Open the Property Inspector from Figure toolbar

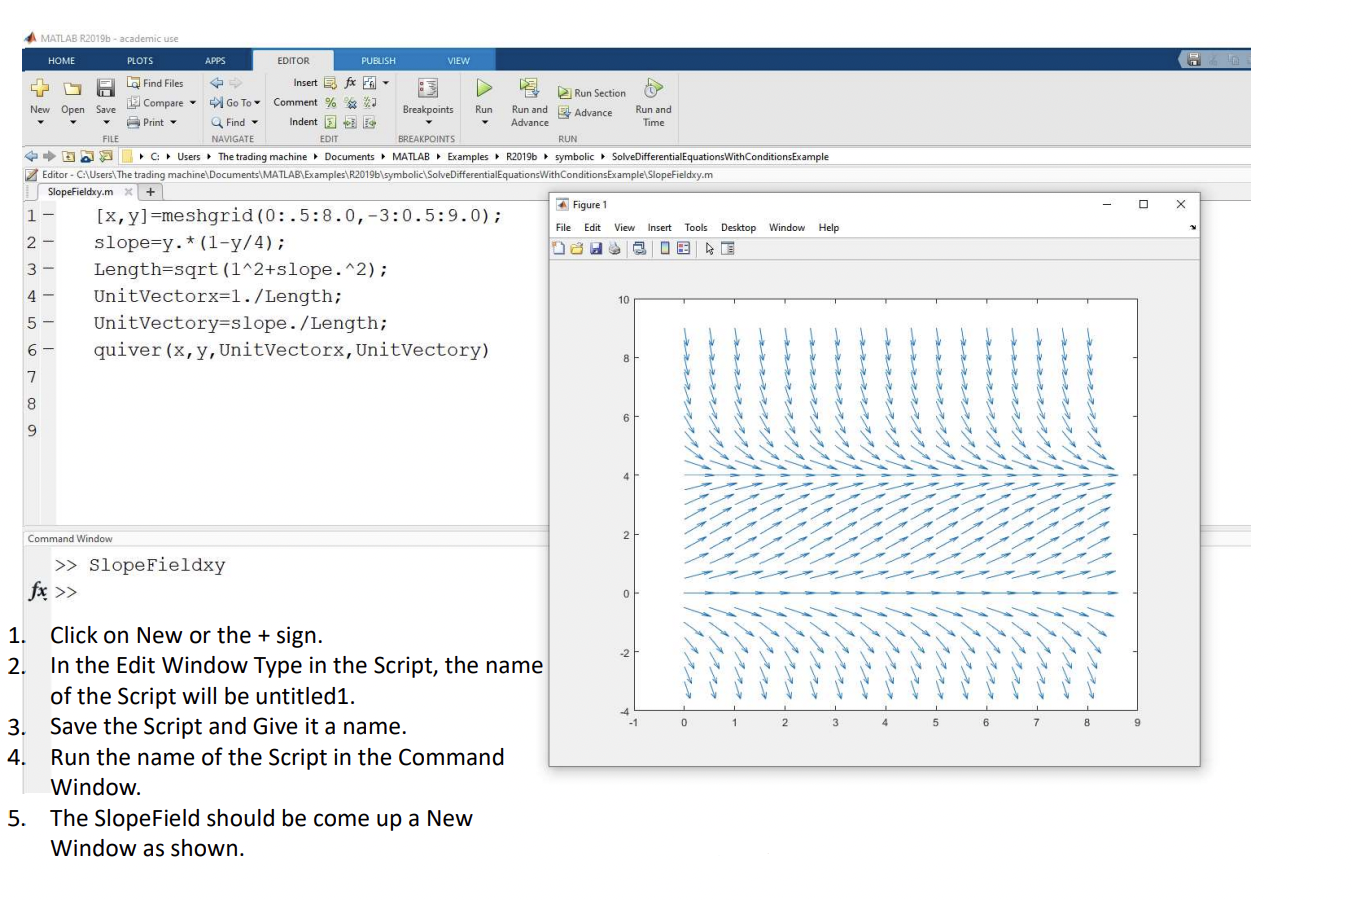(x=728, y=249)
